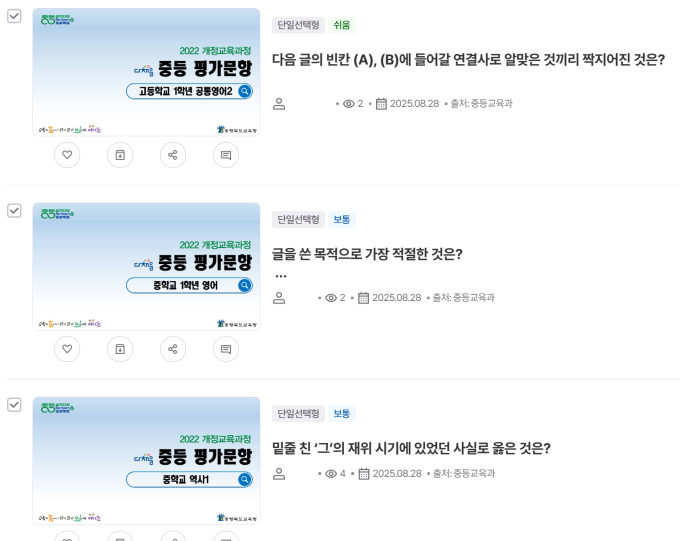Viewport: 680px width, 541px height.
Task: Uncheck the 중학교 1학년 영어 checkbox
Action: 14,210
